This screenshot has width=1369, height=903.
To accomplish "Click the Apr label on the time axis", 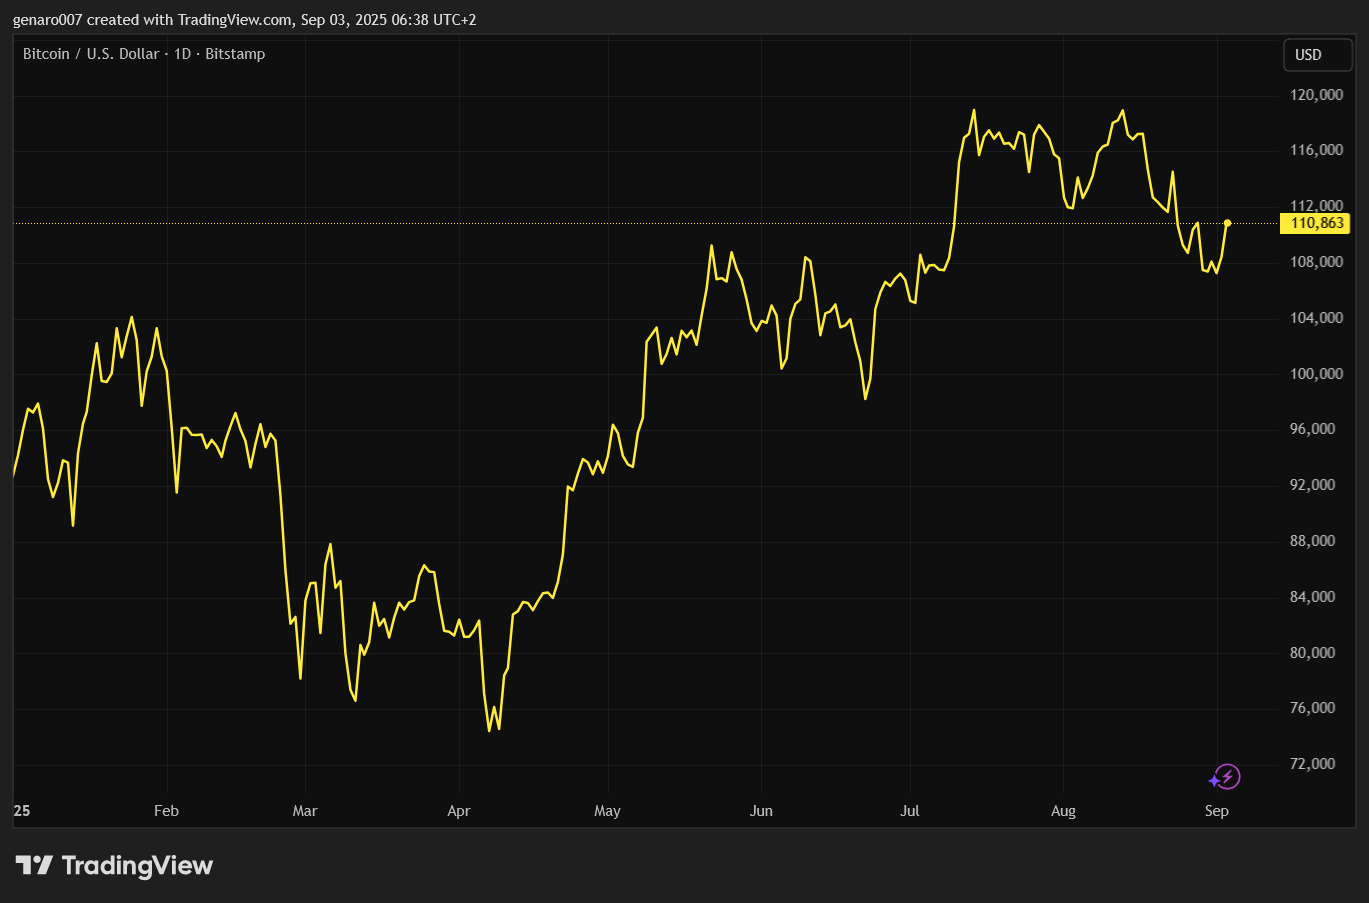I will click(x=459, y=811).
